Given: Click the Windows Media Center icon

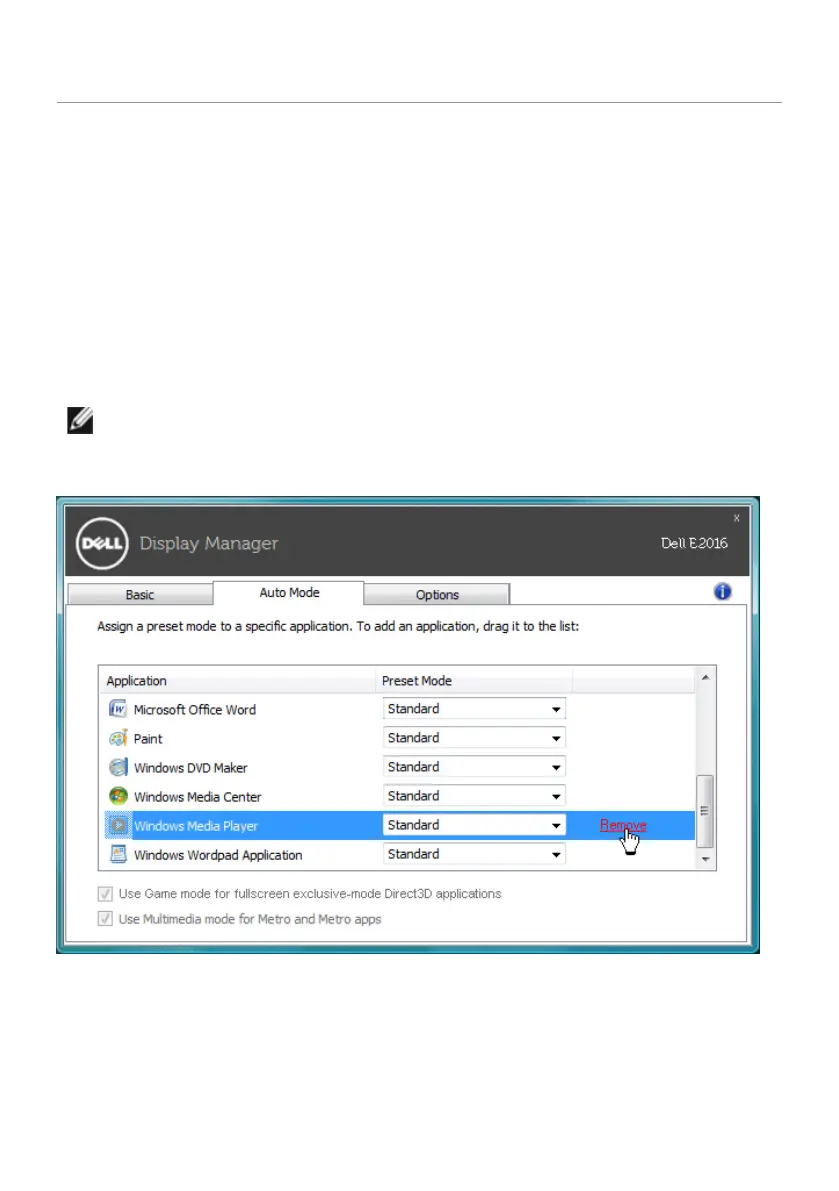Looking at the screenshot, I should tap(118, 796).
